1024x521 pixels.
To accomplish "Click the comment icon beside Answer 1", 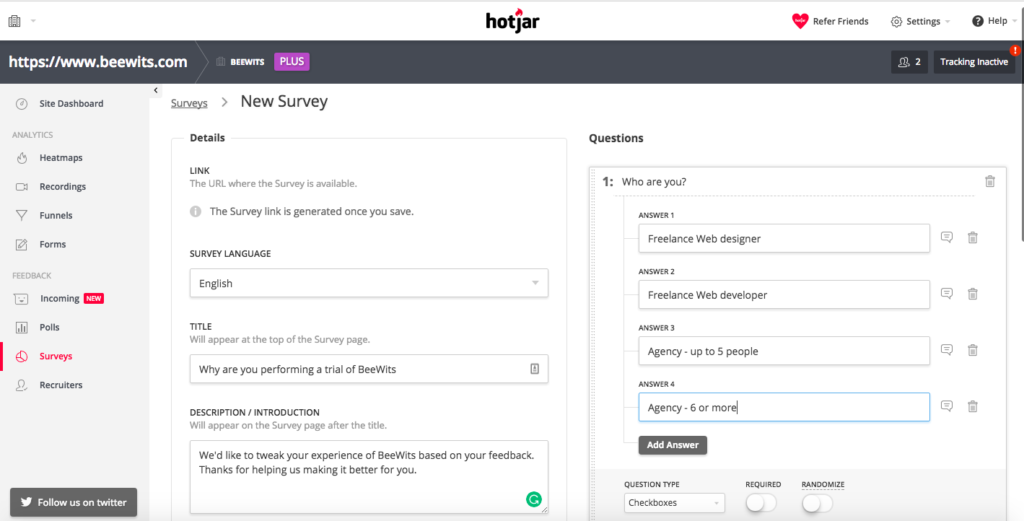I will (x=947, y=238).
